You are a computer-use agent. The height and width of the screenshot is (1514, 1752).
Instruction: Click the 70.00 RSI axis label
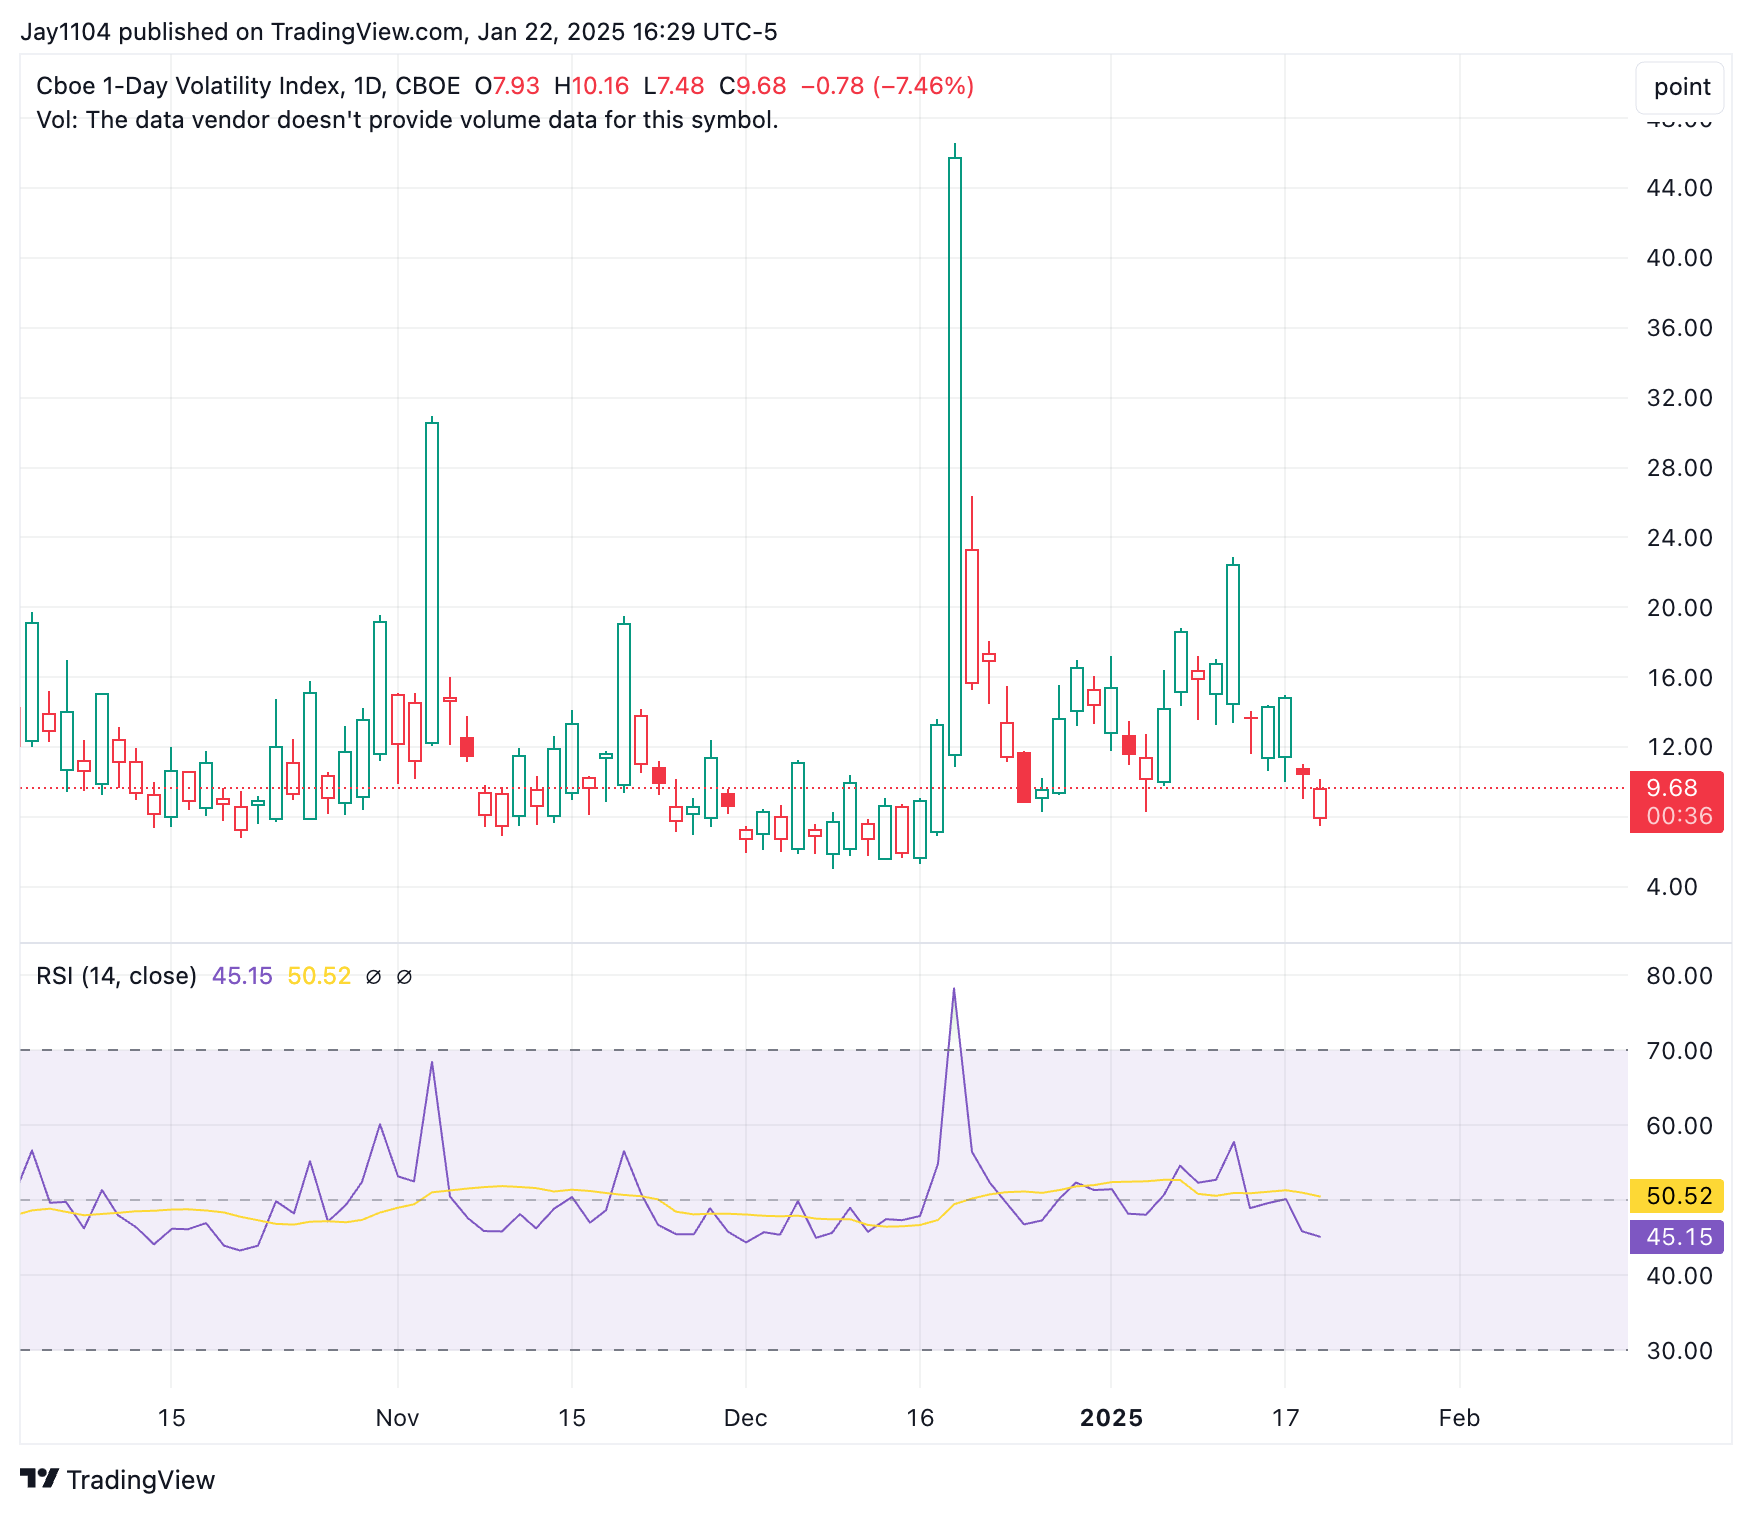pyautogui.click(x=1679, y=1051)
